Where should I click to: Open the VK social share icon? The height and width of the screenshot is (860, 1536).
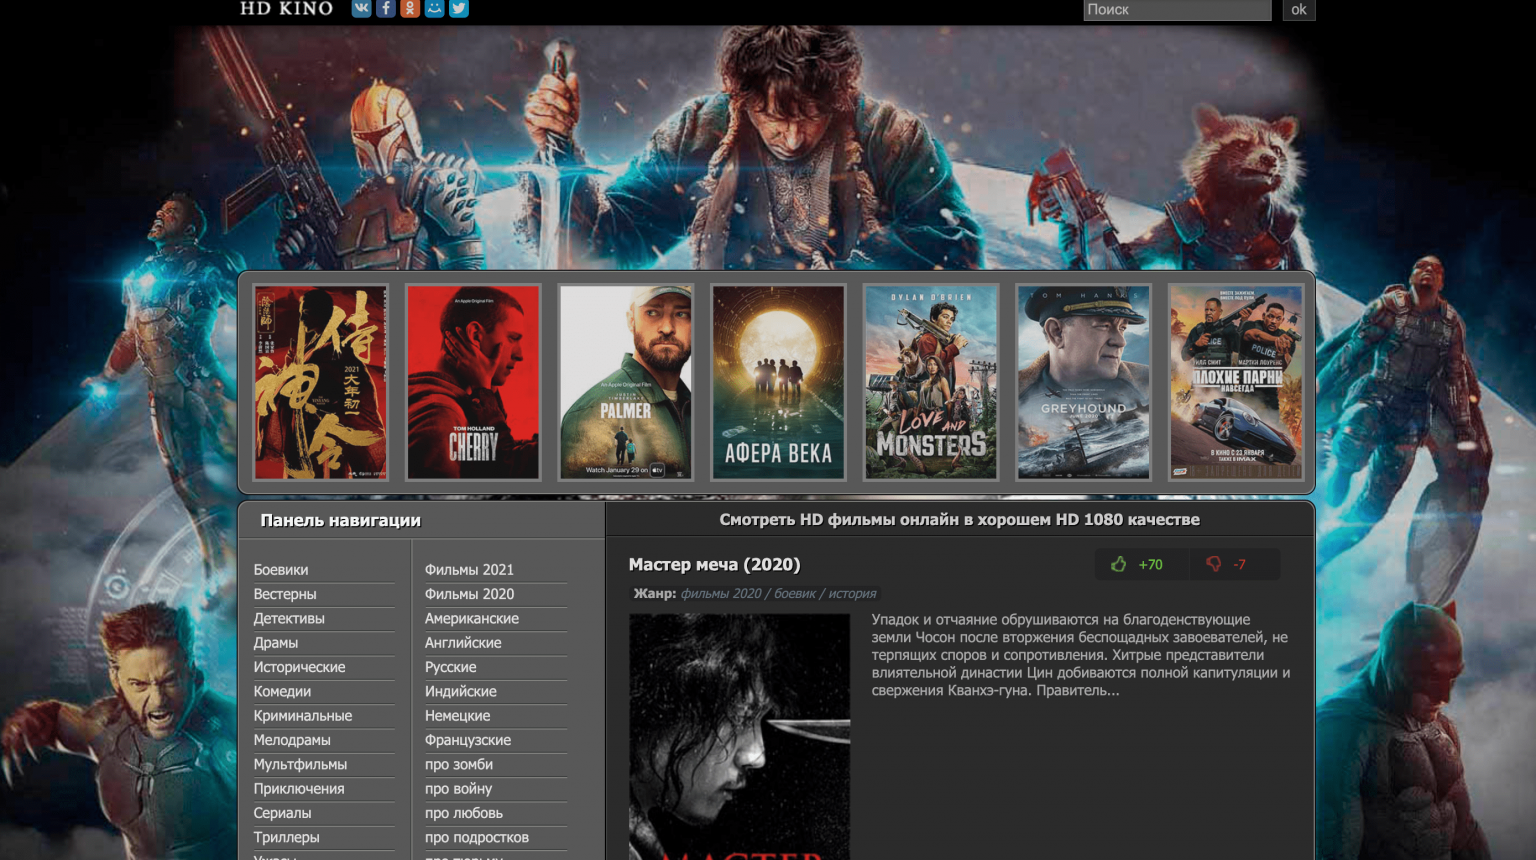click(x=361, y=8)
